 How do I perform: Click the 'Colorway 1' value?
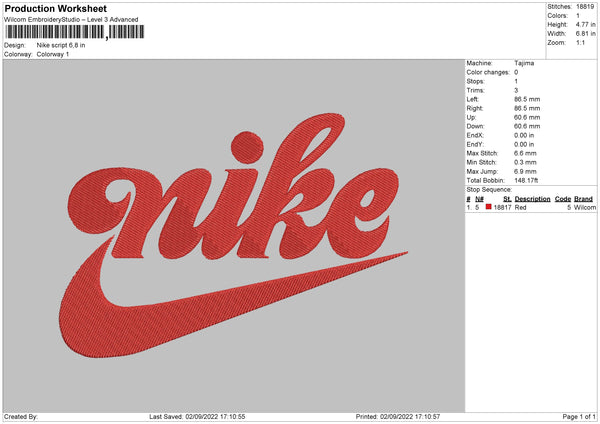click(53, 54)
